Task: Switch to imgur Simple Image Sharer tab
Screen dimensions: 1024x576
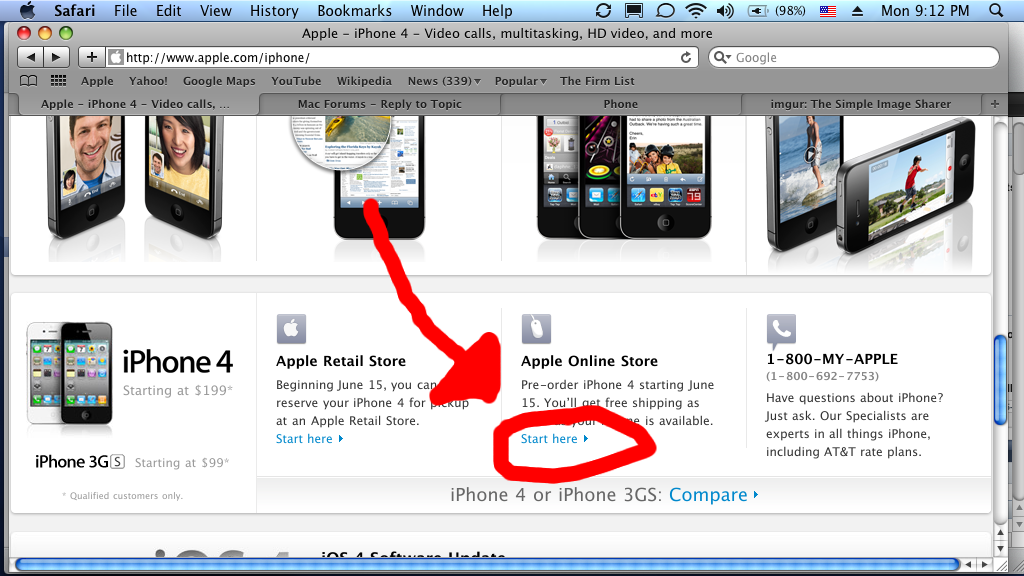Action: (861, 104)
